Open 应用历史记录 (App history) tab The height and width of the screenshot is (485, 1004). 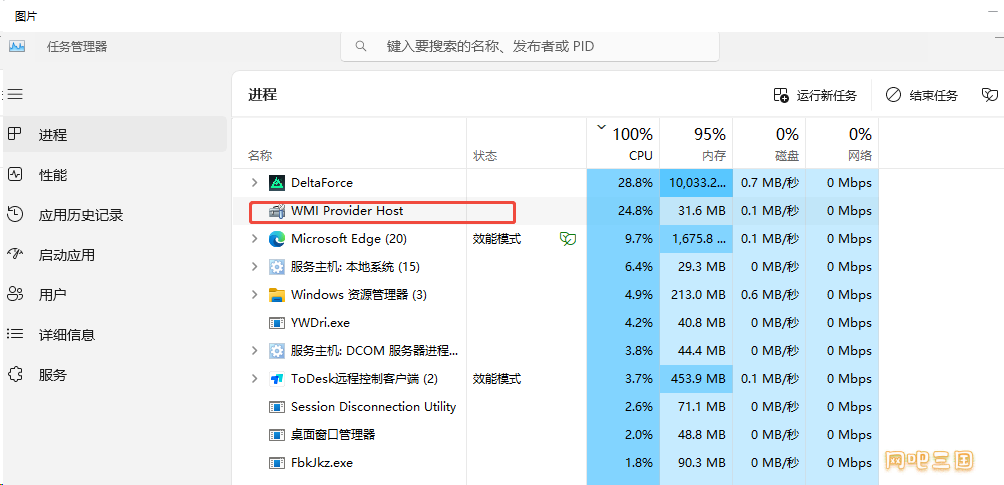(x=115, y=215)
